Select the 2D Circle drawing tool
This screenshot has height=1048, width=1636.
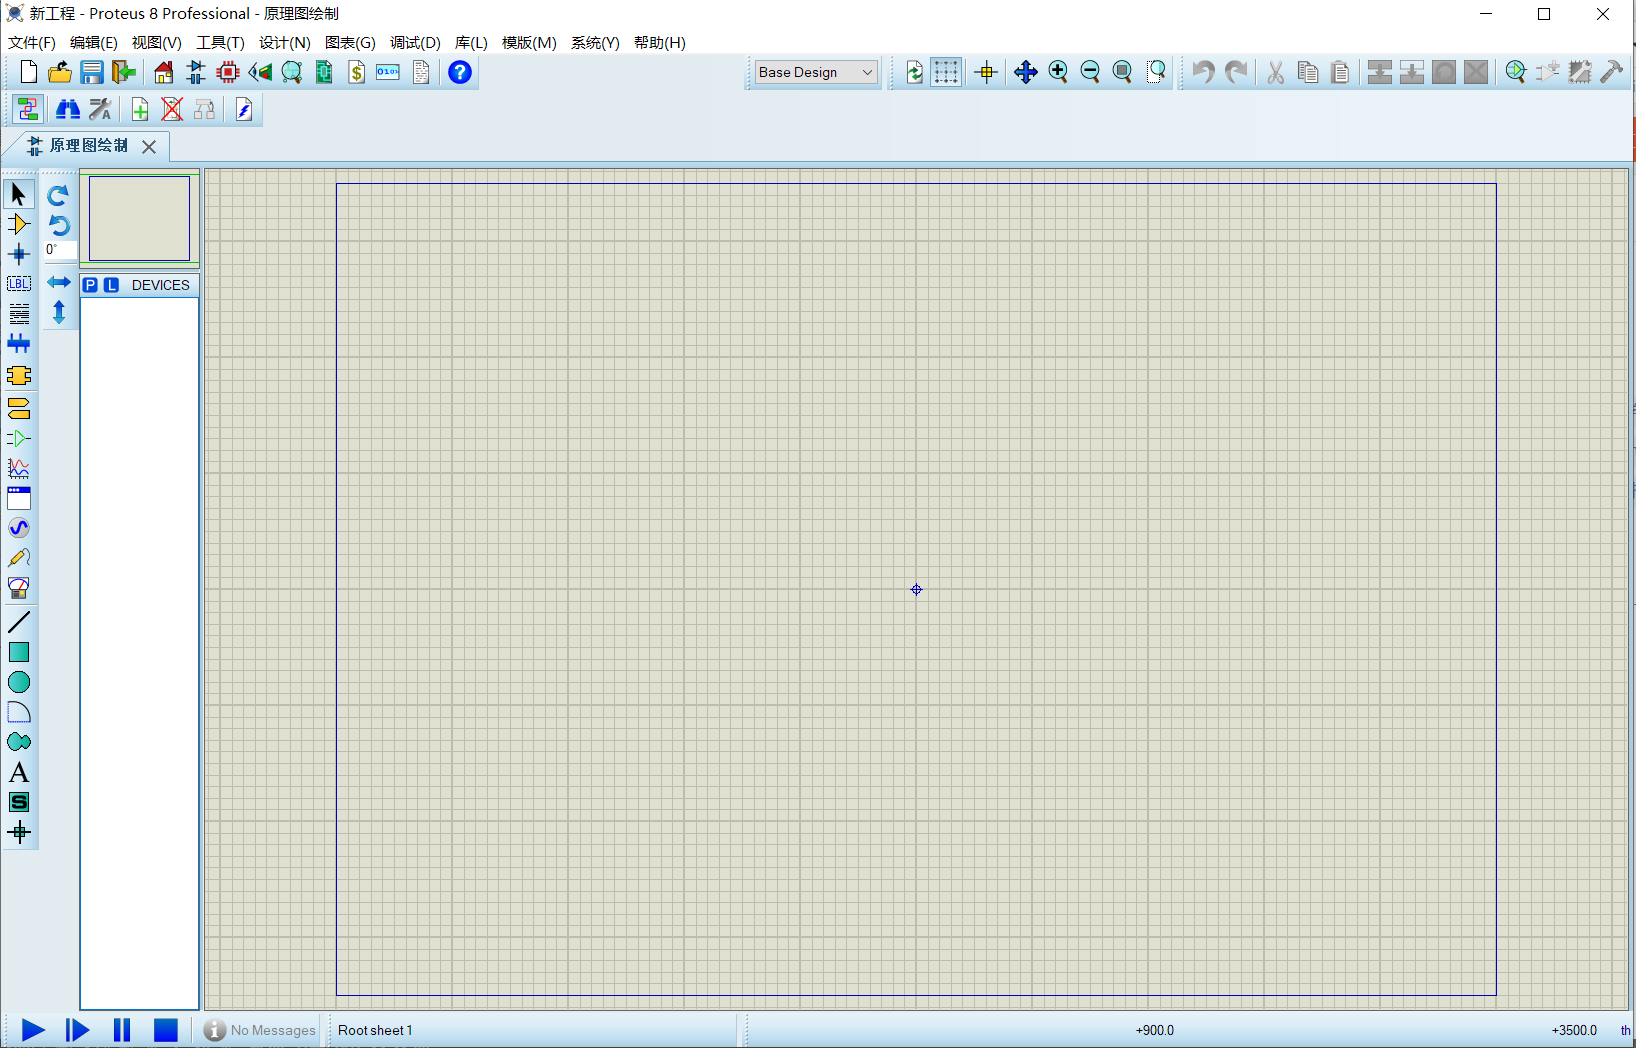coord(19,682)
